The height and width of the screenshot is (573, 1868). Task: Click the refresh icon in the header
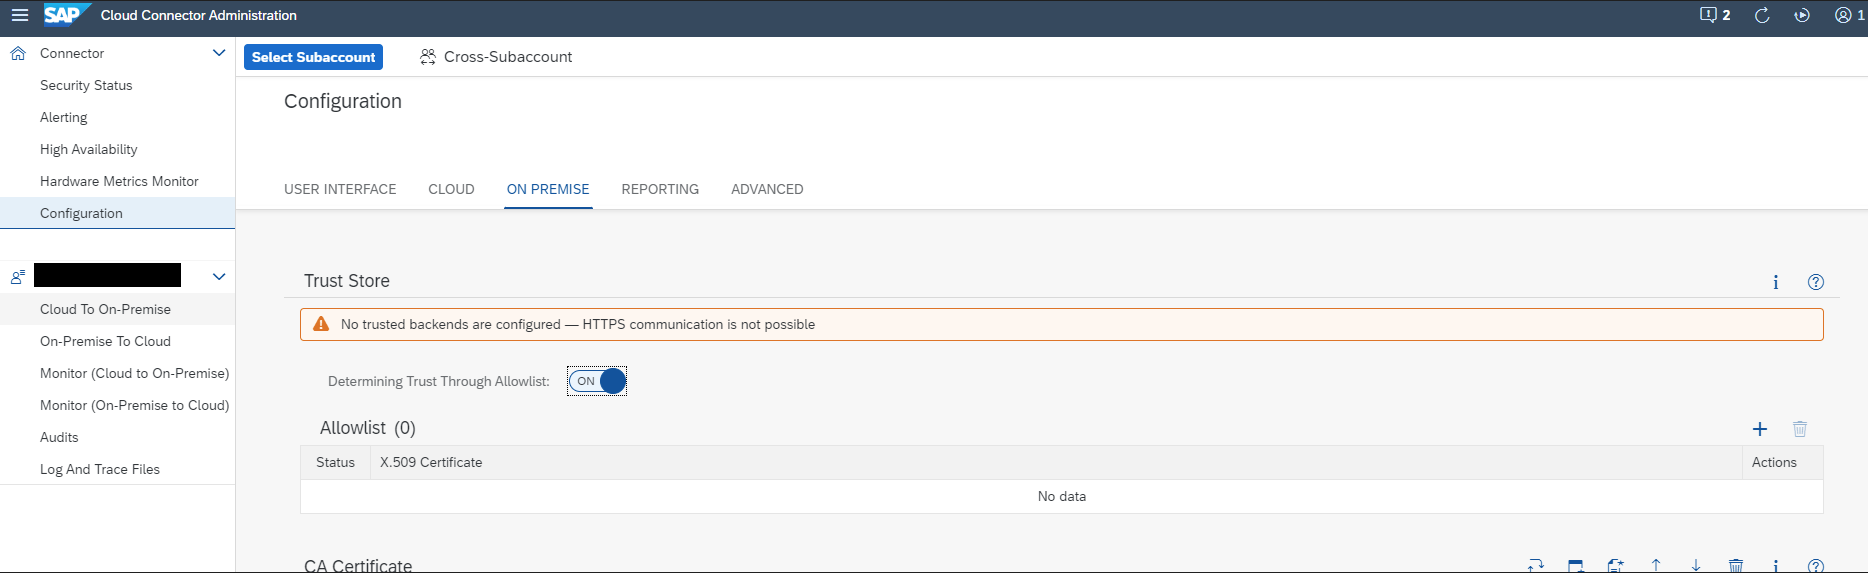tap(1762, 15)
